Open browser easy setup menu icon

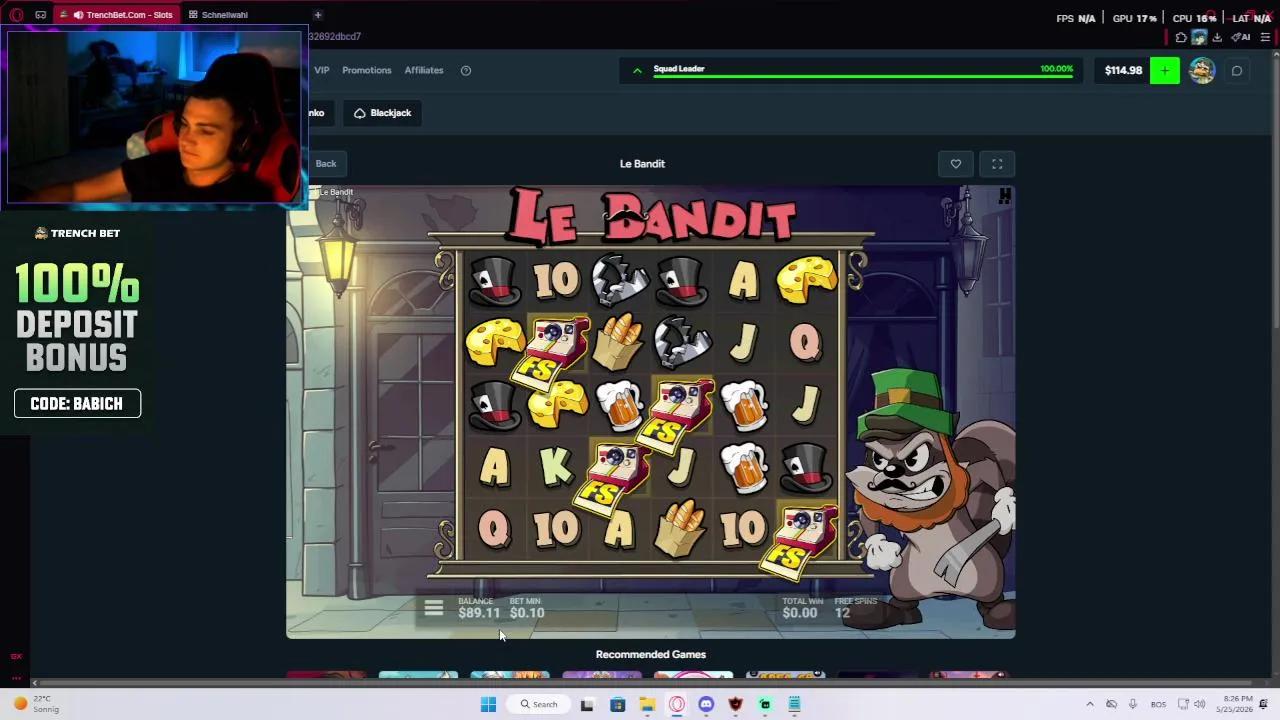[x=1265, y=37]
